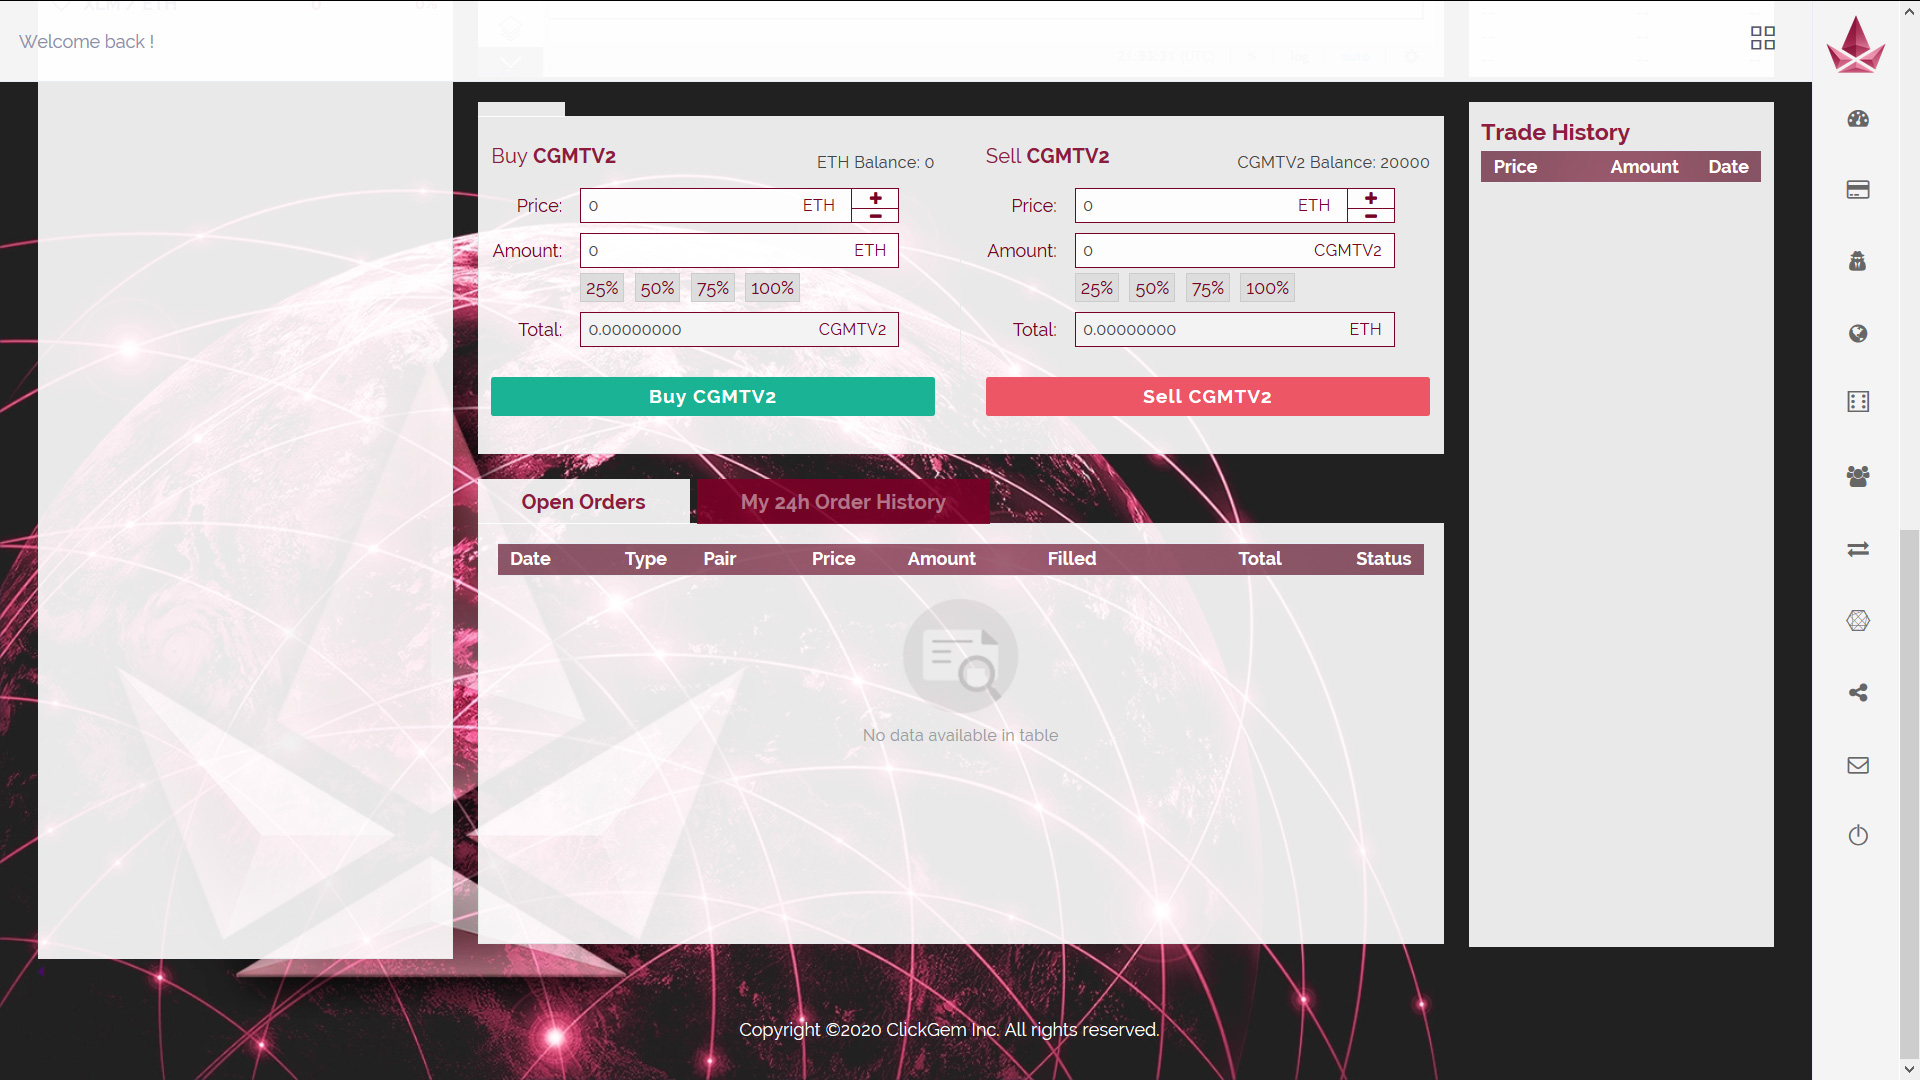This screenshot has width=1920, height=1080.
Task: Click the Buy Price input field
Action: pyautogui.click(x=716, y=206)
